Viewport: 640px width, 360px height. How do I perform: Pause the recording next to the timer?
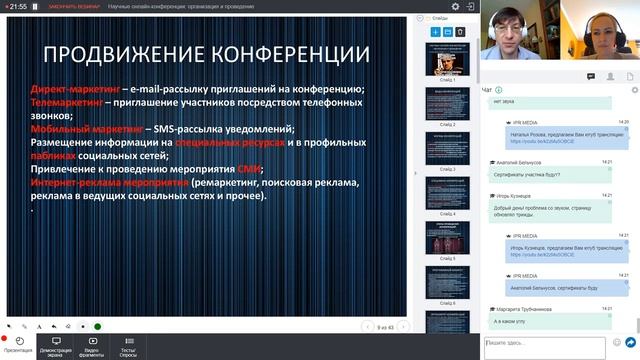click(x=35, y=7)
